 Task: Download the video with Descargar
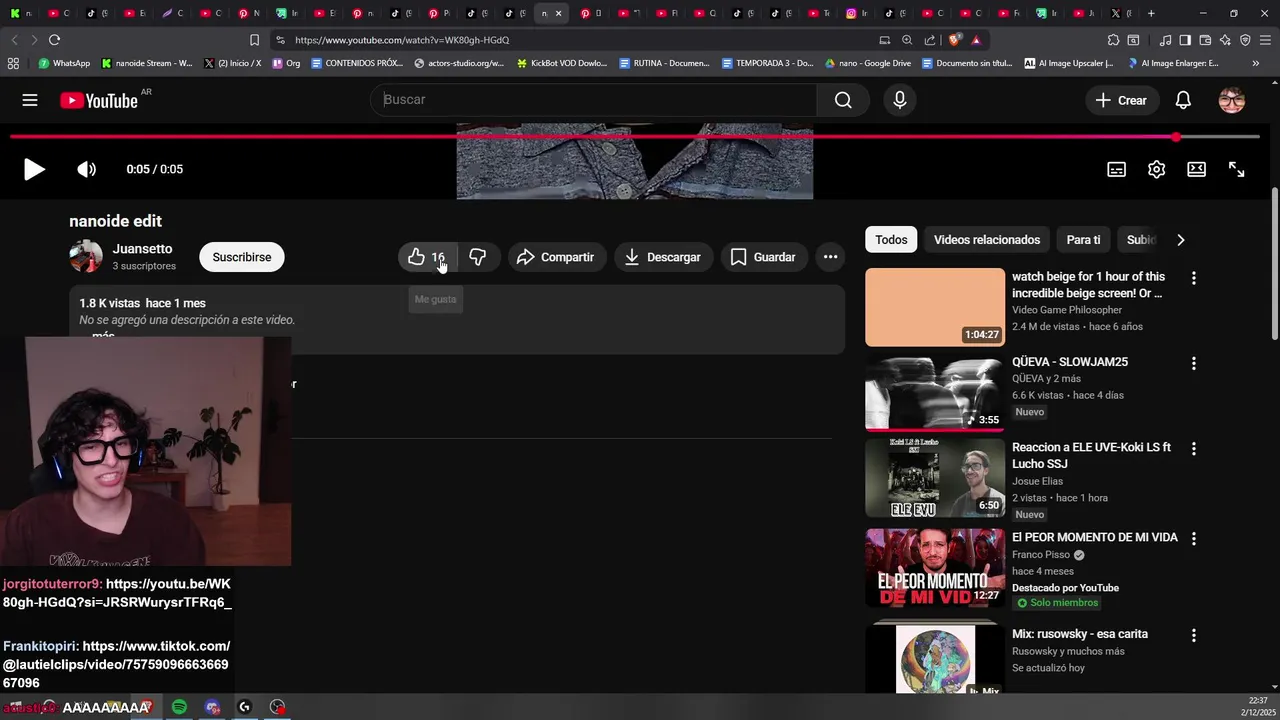tap(663, 257)
